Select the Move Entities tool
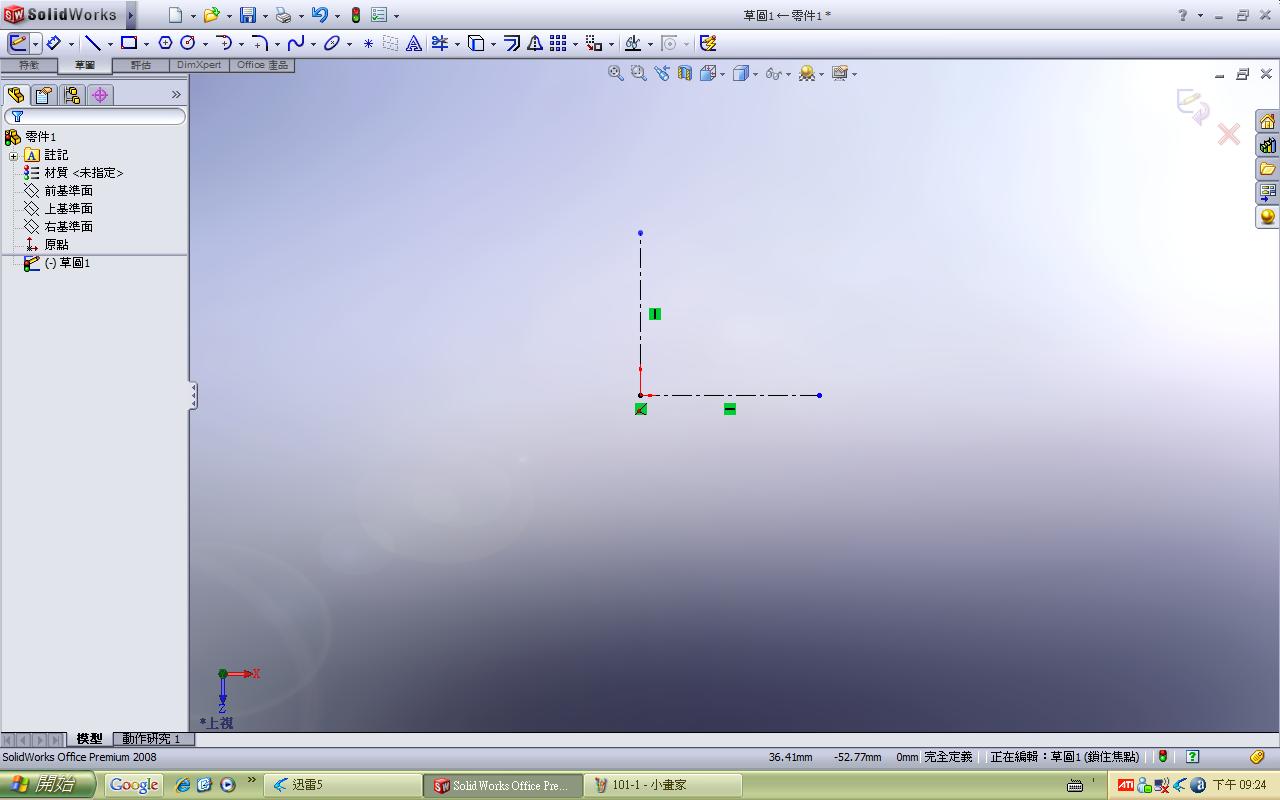This screenshot has height=800, width=1280. (x=594, y=43)
